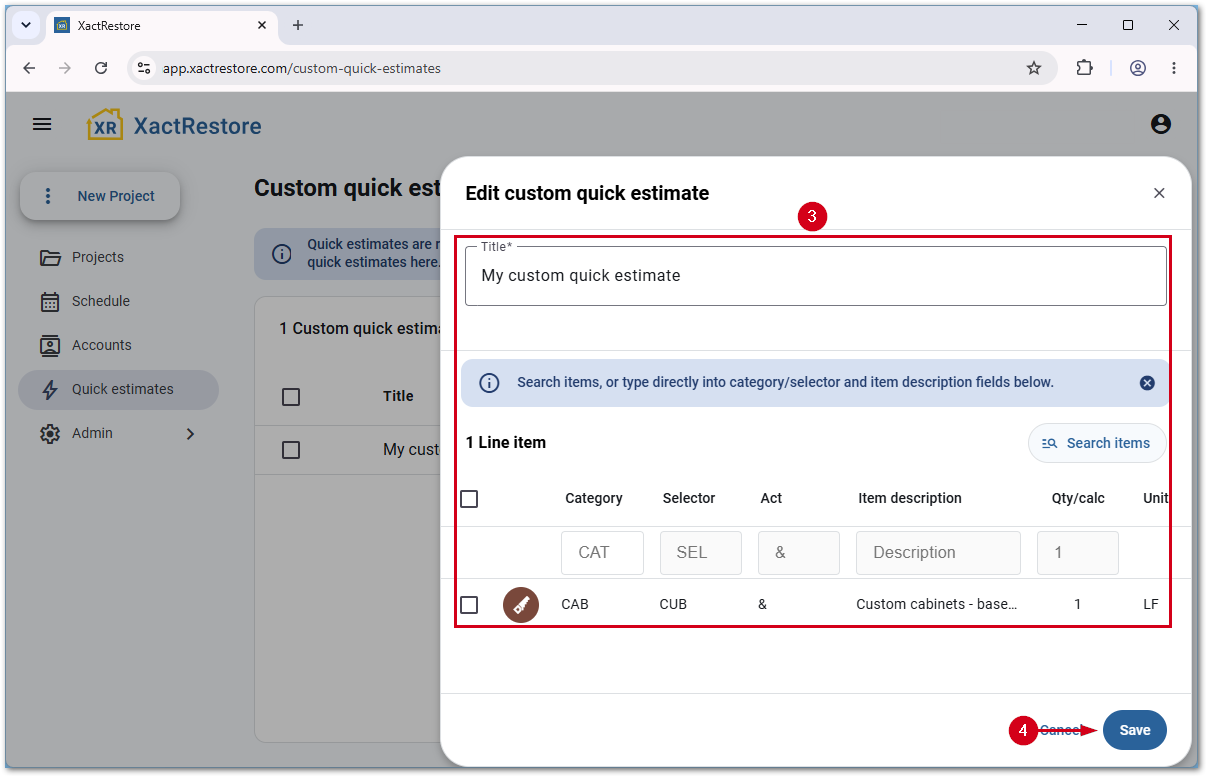Image resolution: width=1207 pixels, height=777 pixels.
Task: Click the Projects folder icon
Action: (x=50, y=257)
